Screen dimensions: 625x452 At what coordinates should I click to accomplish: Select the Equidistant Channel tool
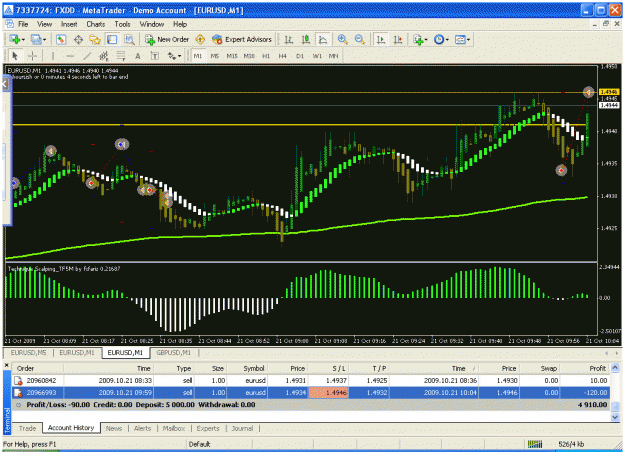(x=104, y=56)
